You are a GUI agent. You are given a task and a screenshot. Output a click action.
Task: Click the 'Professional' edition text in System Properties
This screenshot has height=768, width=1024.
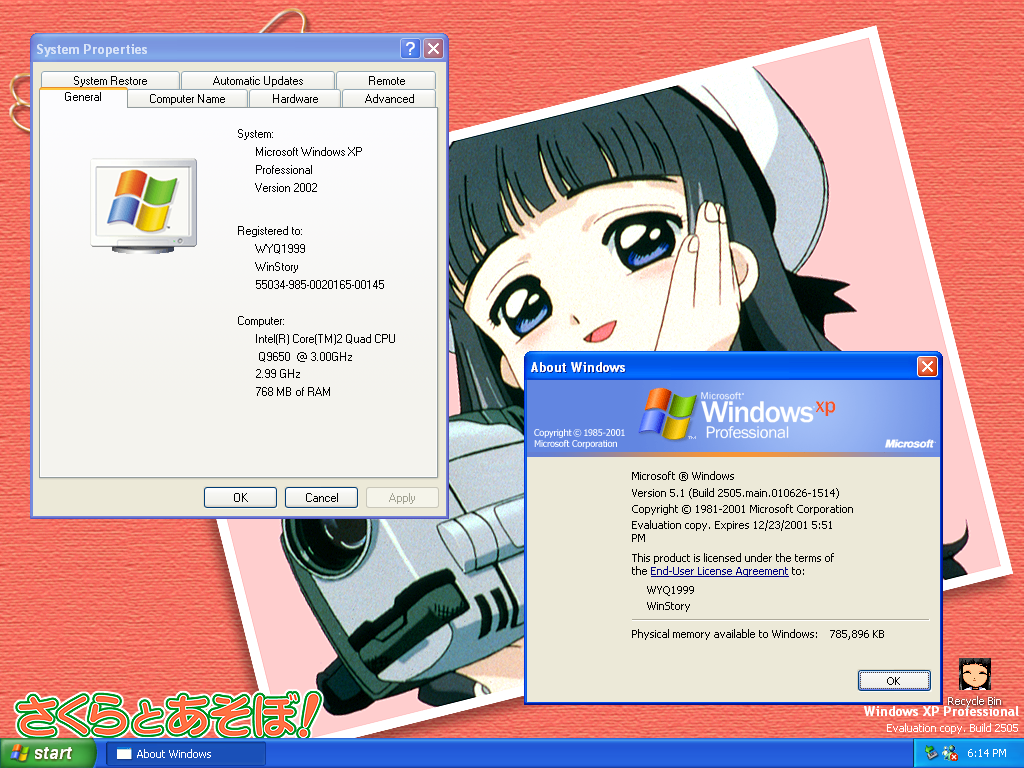[x=283, y=170]
